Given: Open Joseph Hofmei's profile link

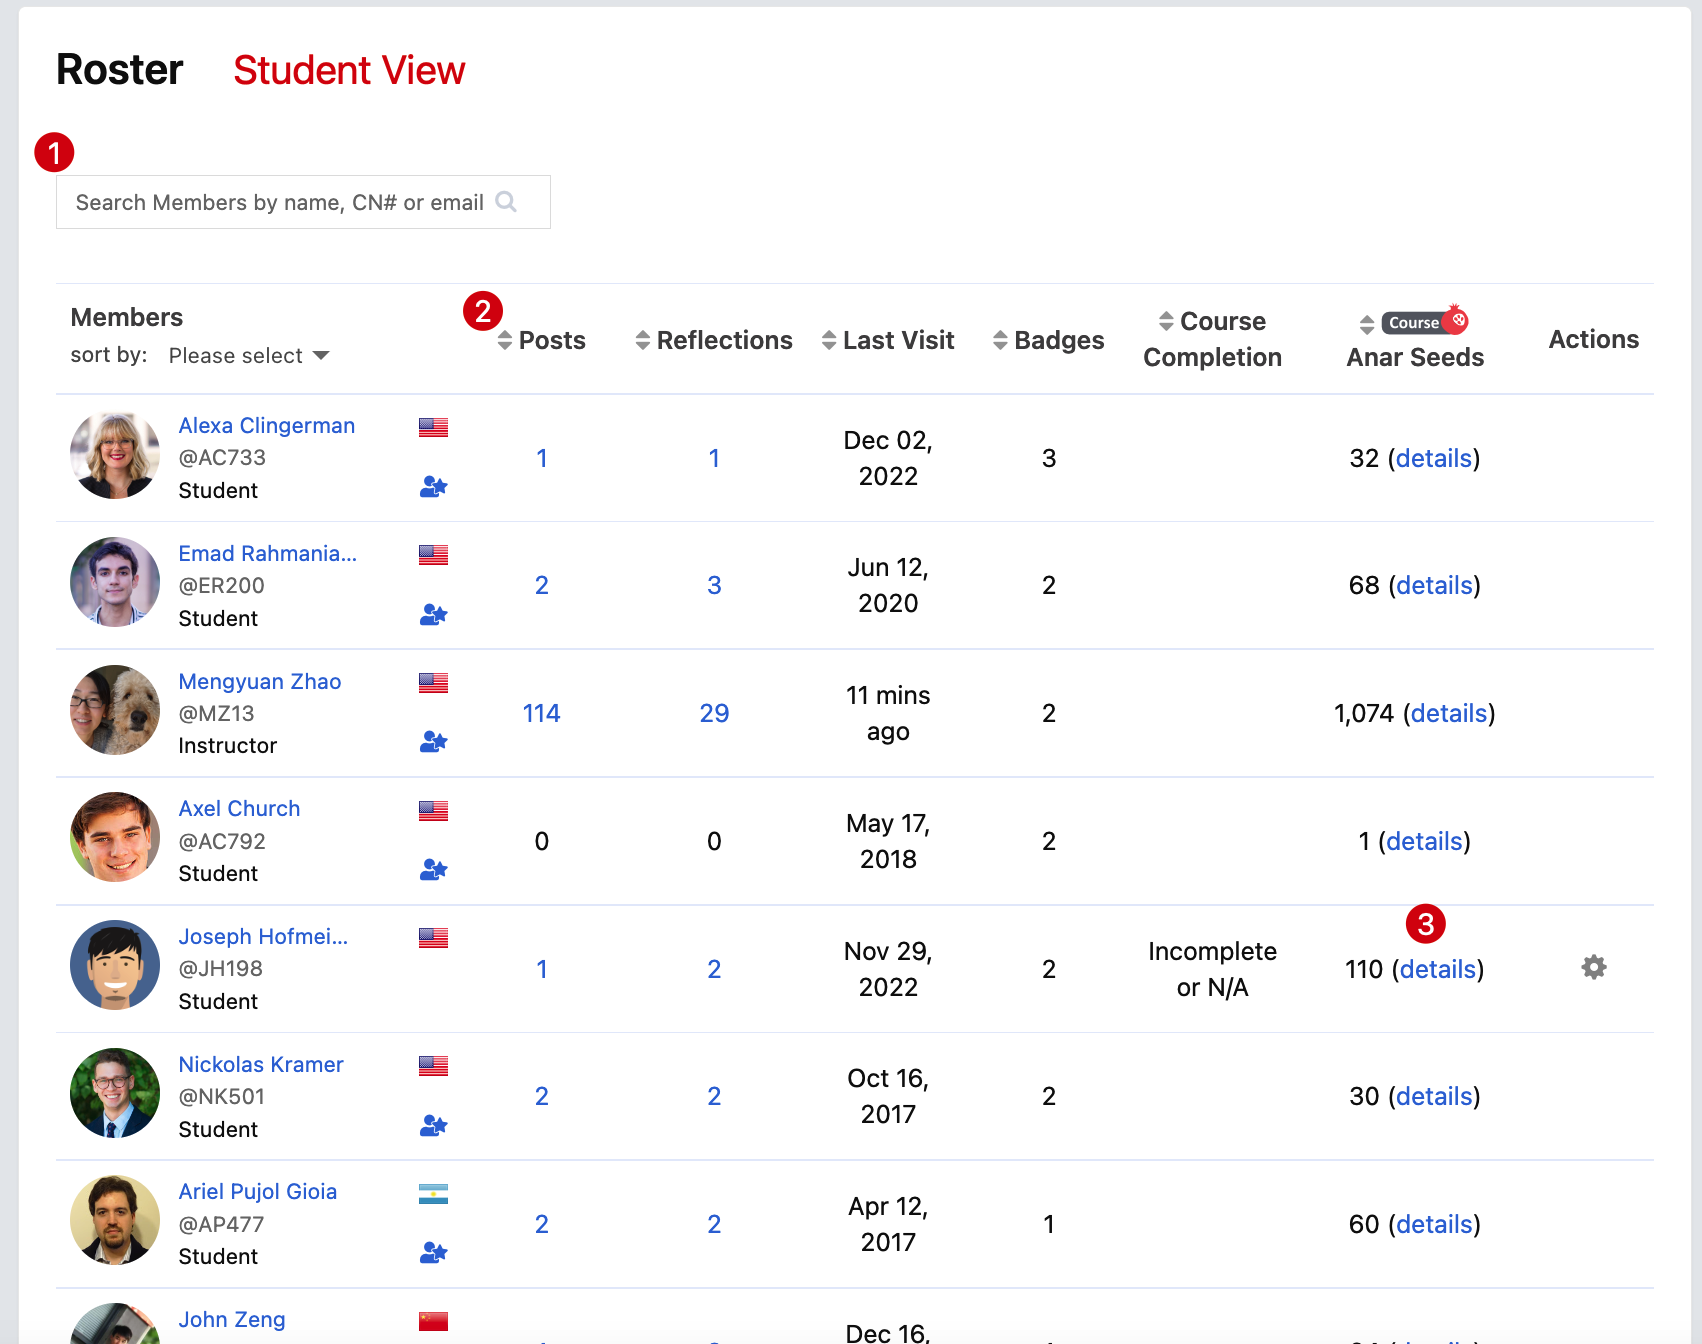Looking at the screenshot, I should coord(263,936).
